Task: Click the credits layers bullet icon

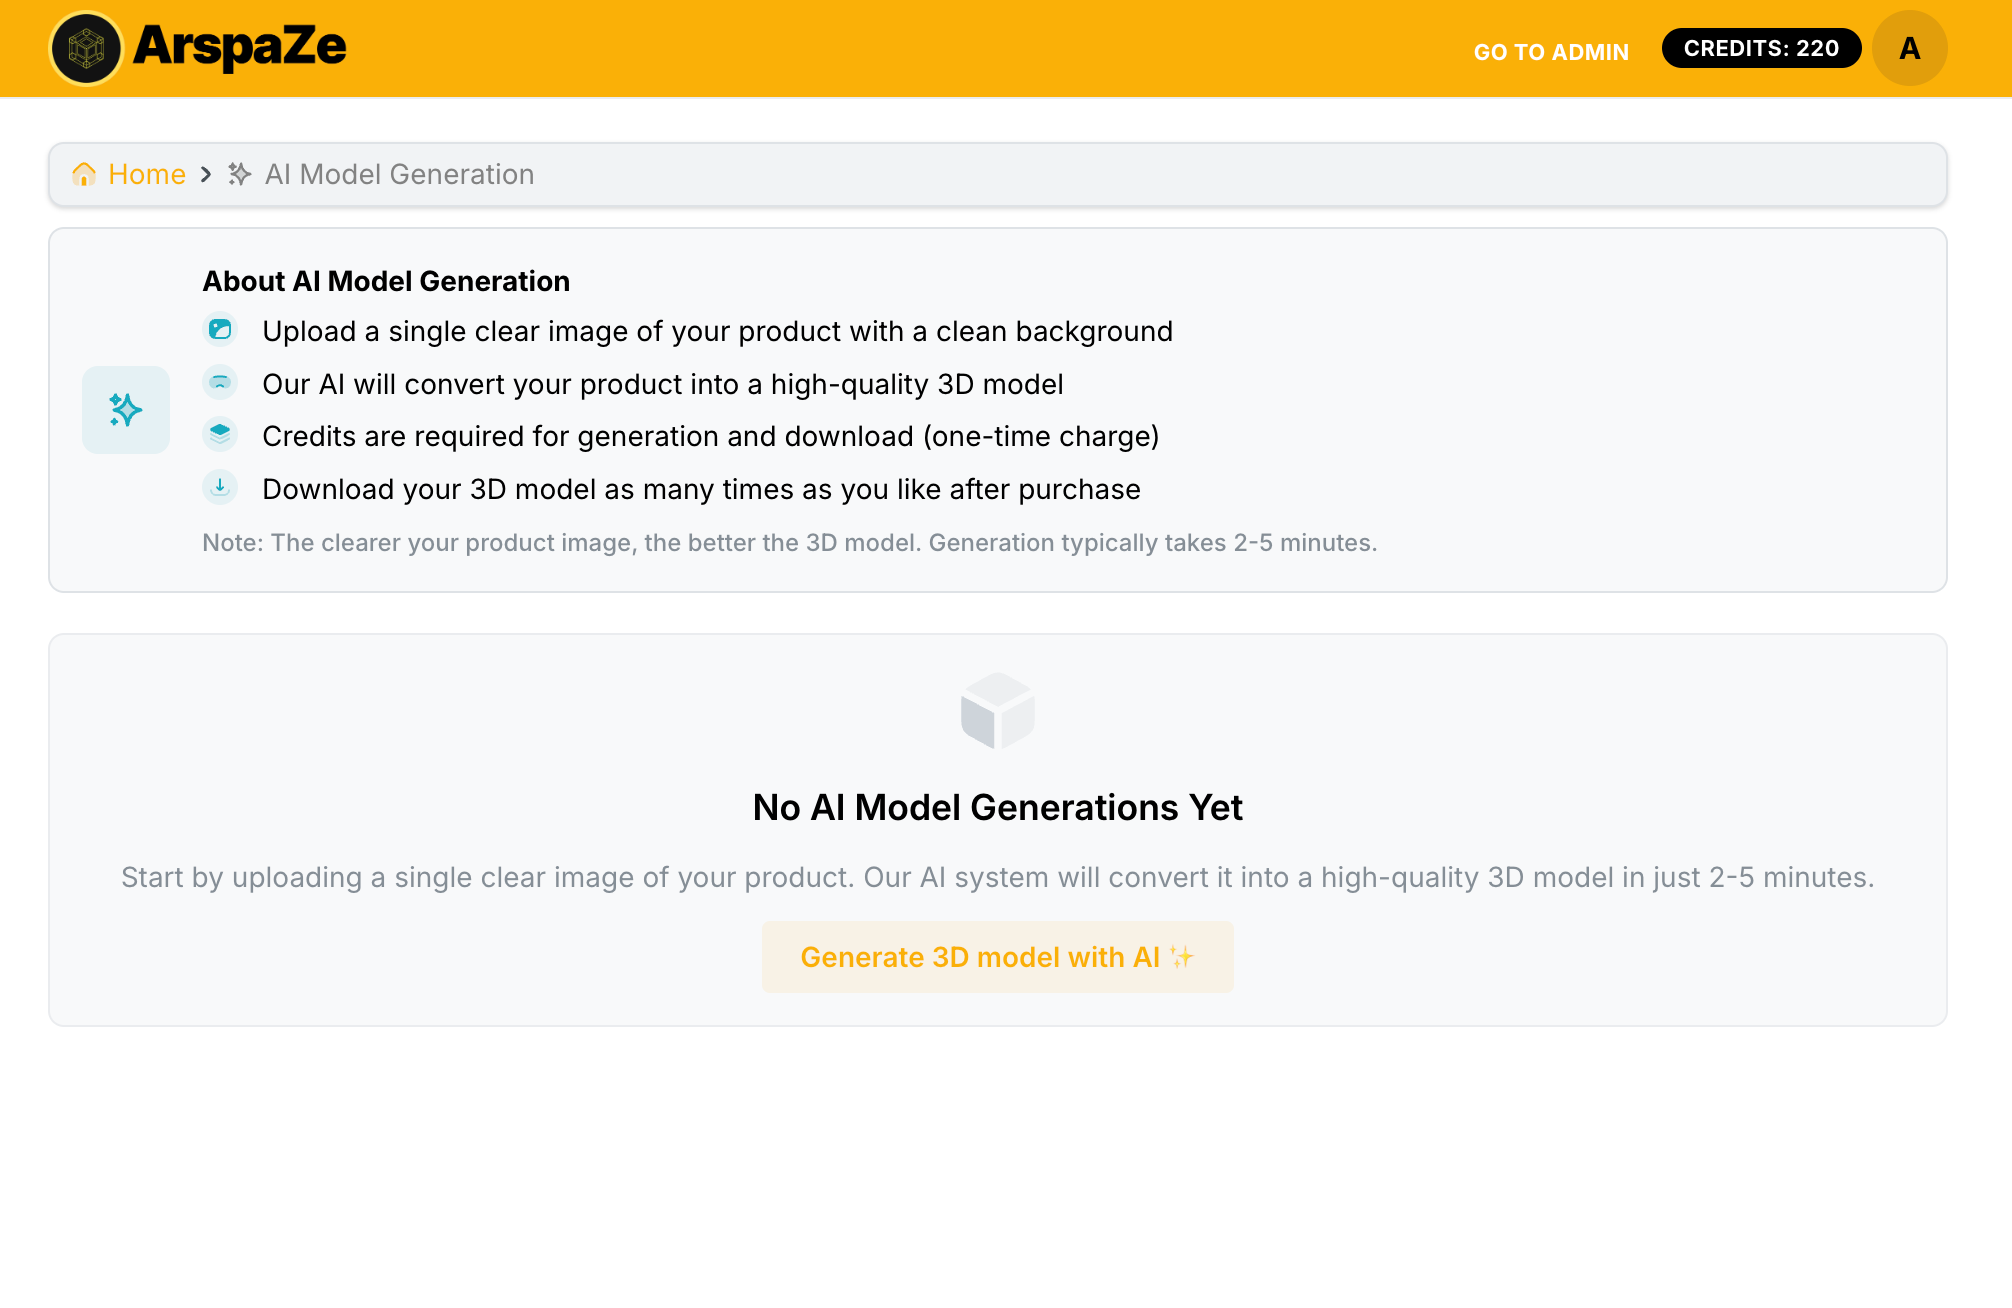Action: (220, 434)
